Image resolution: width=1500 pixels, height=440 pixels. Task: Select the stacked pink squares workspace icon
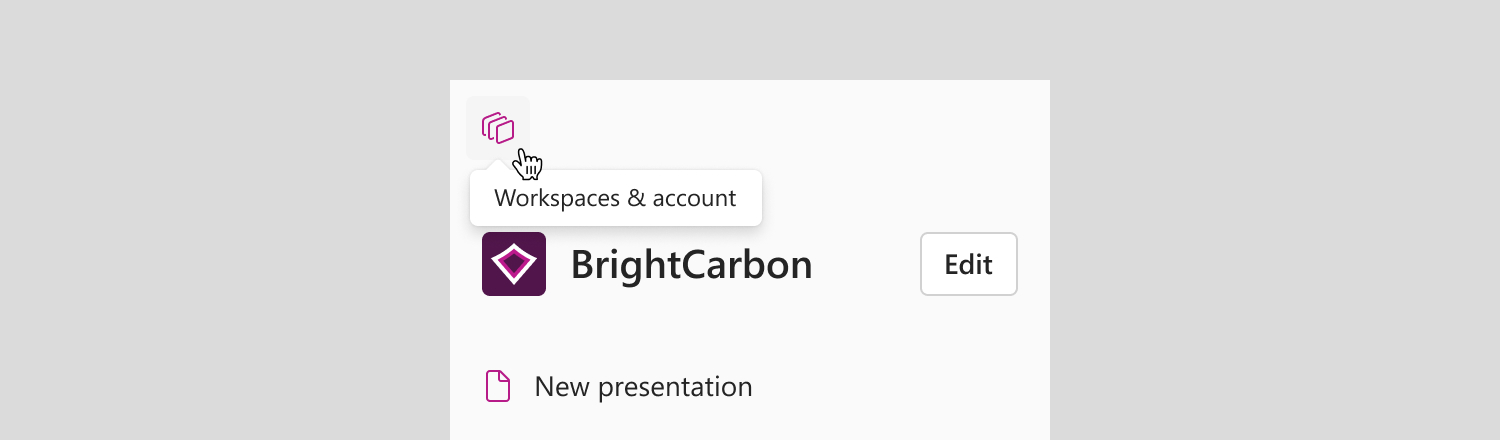click(498, 128)
